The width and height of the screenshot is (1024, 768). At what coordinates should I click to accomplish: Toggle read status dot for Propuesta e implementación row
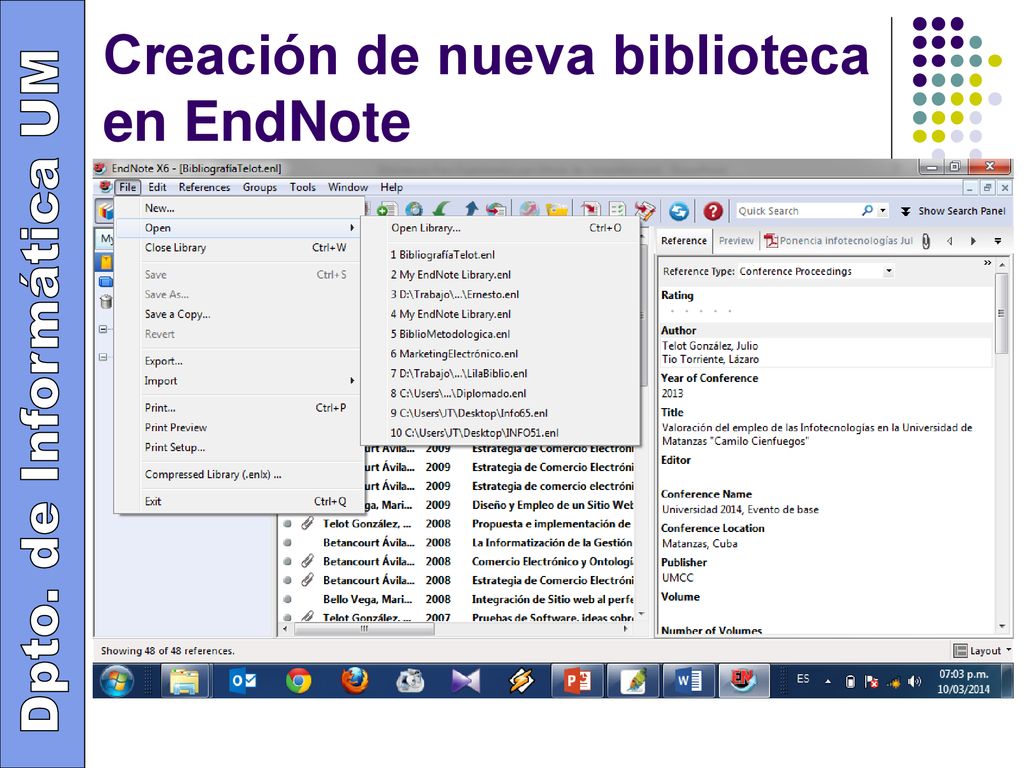pos(287,524)
